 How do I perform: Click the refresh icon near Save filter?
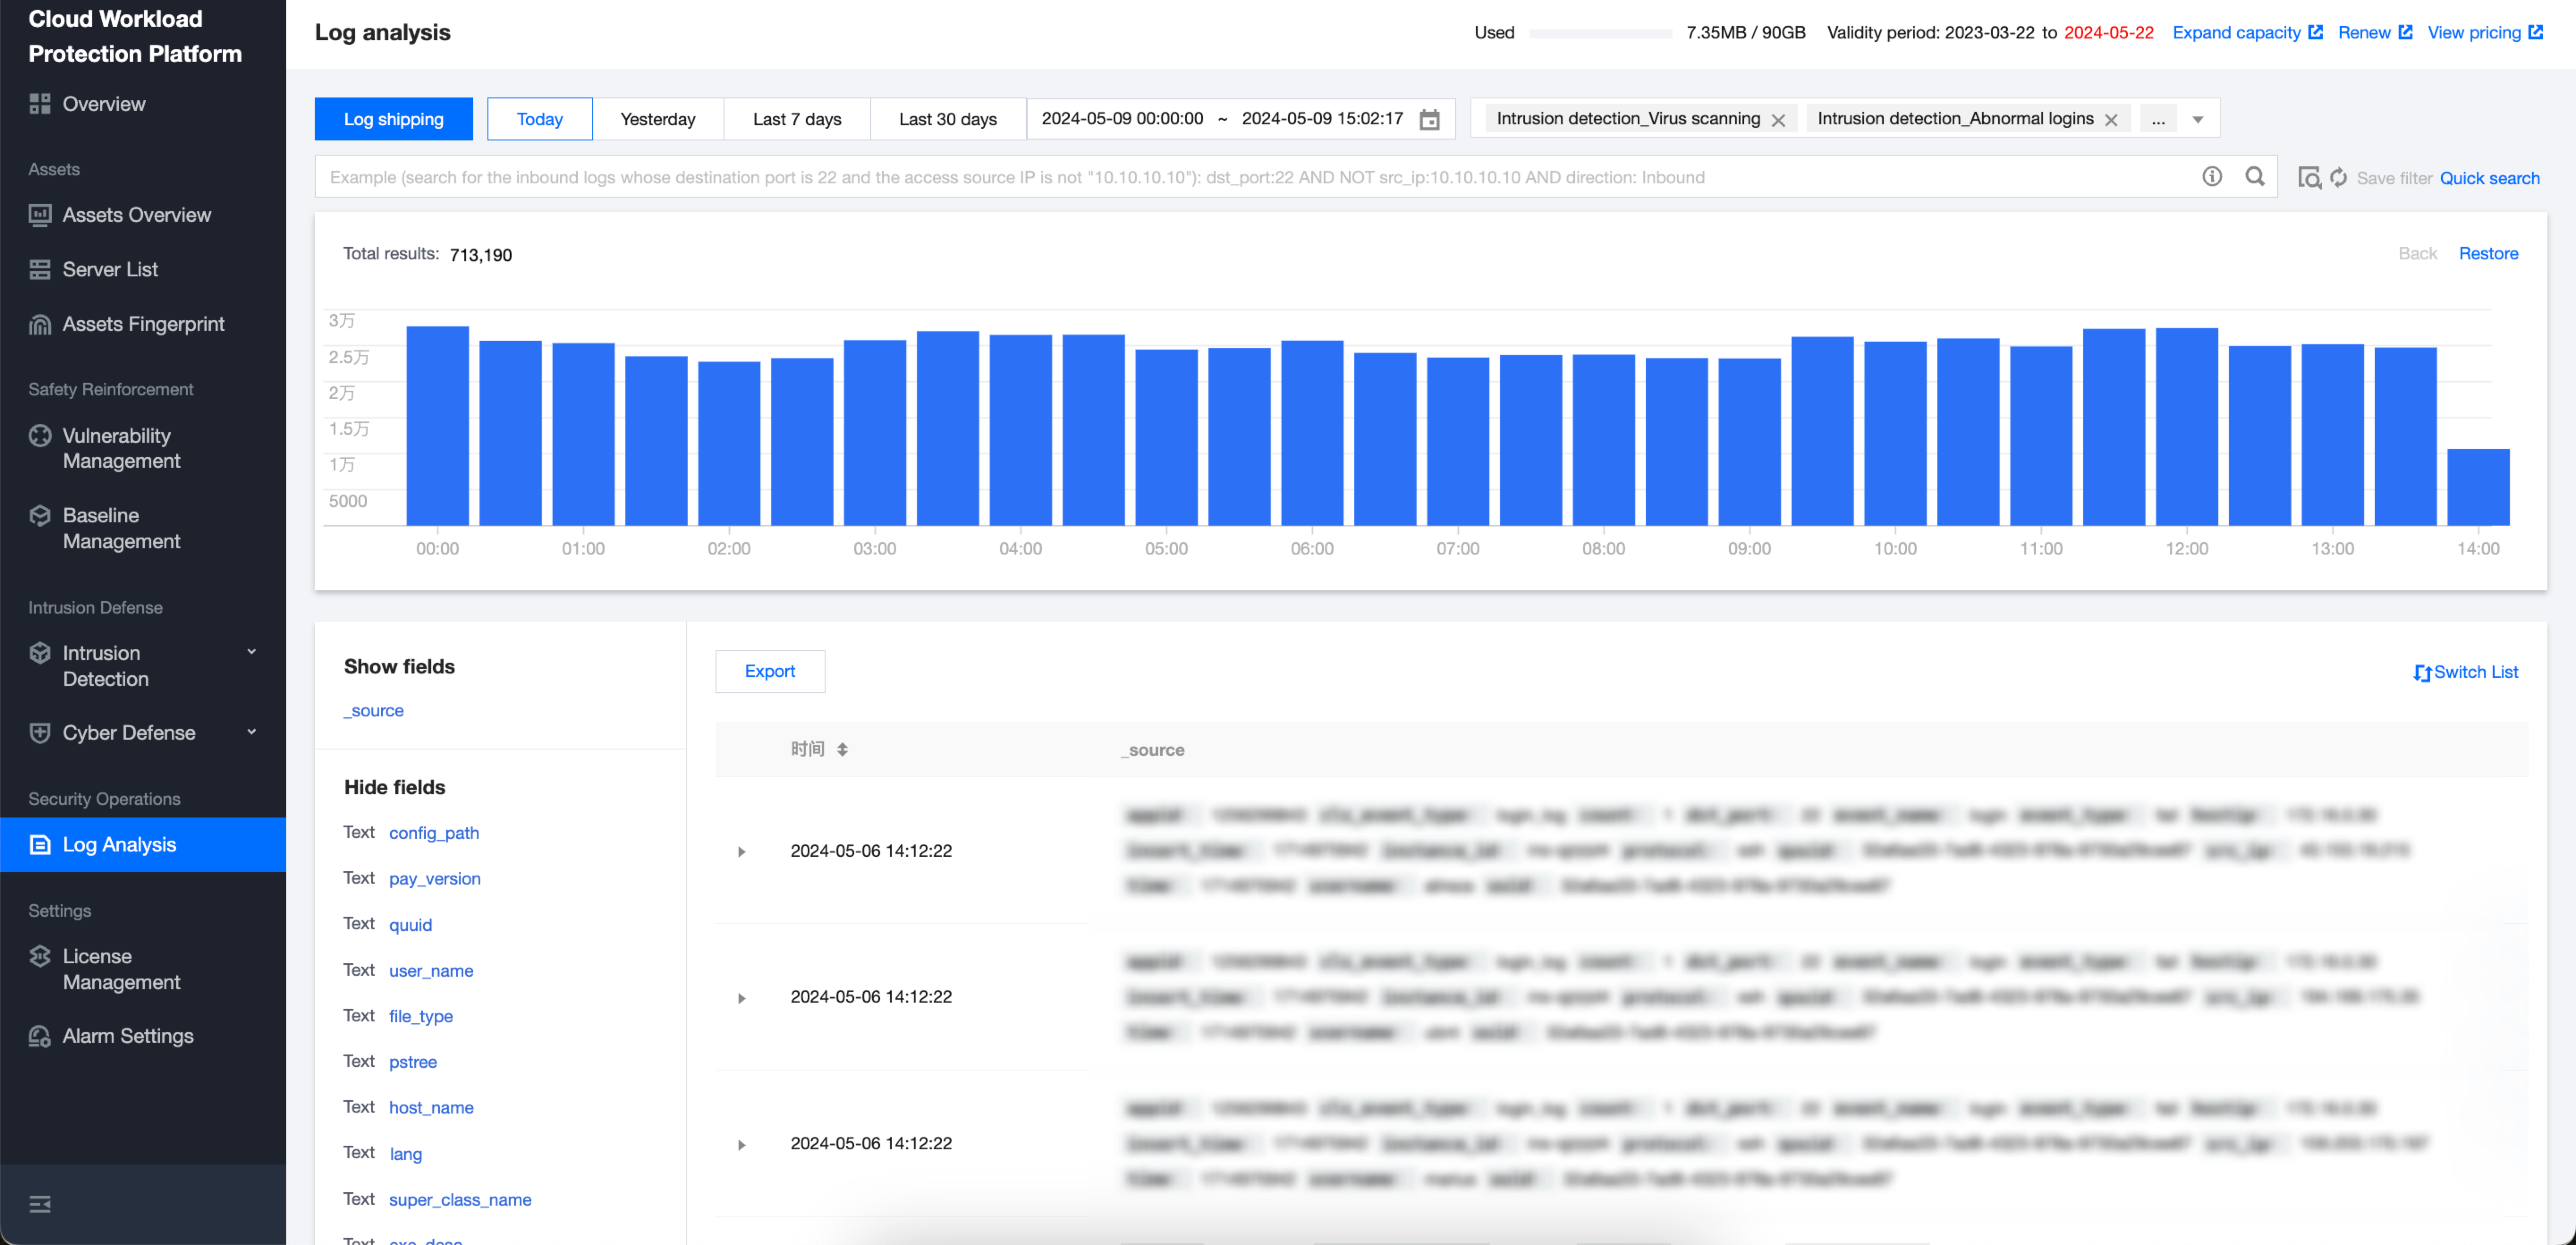coord(2338,178)
